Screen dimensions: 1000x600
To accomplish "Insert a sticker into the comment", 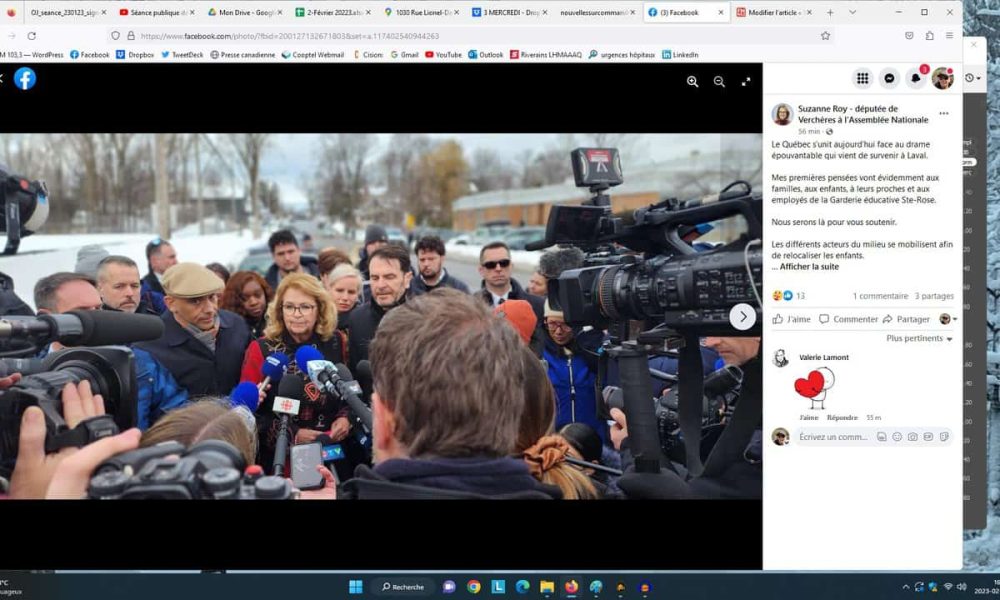I will coord(941,437).
